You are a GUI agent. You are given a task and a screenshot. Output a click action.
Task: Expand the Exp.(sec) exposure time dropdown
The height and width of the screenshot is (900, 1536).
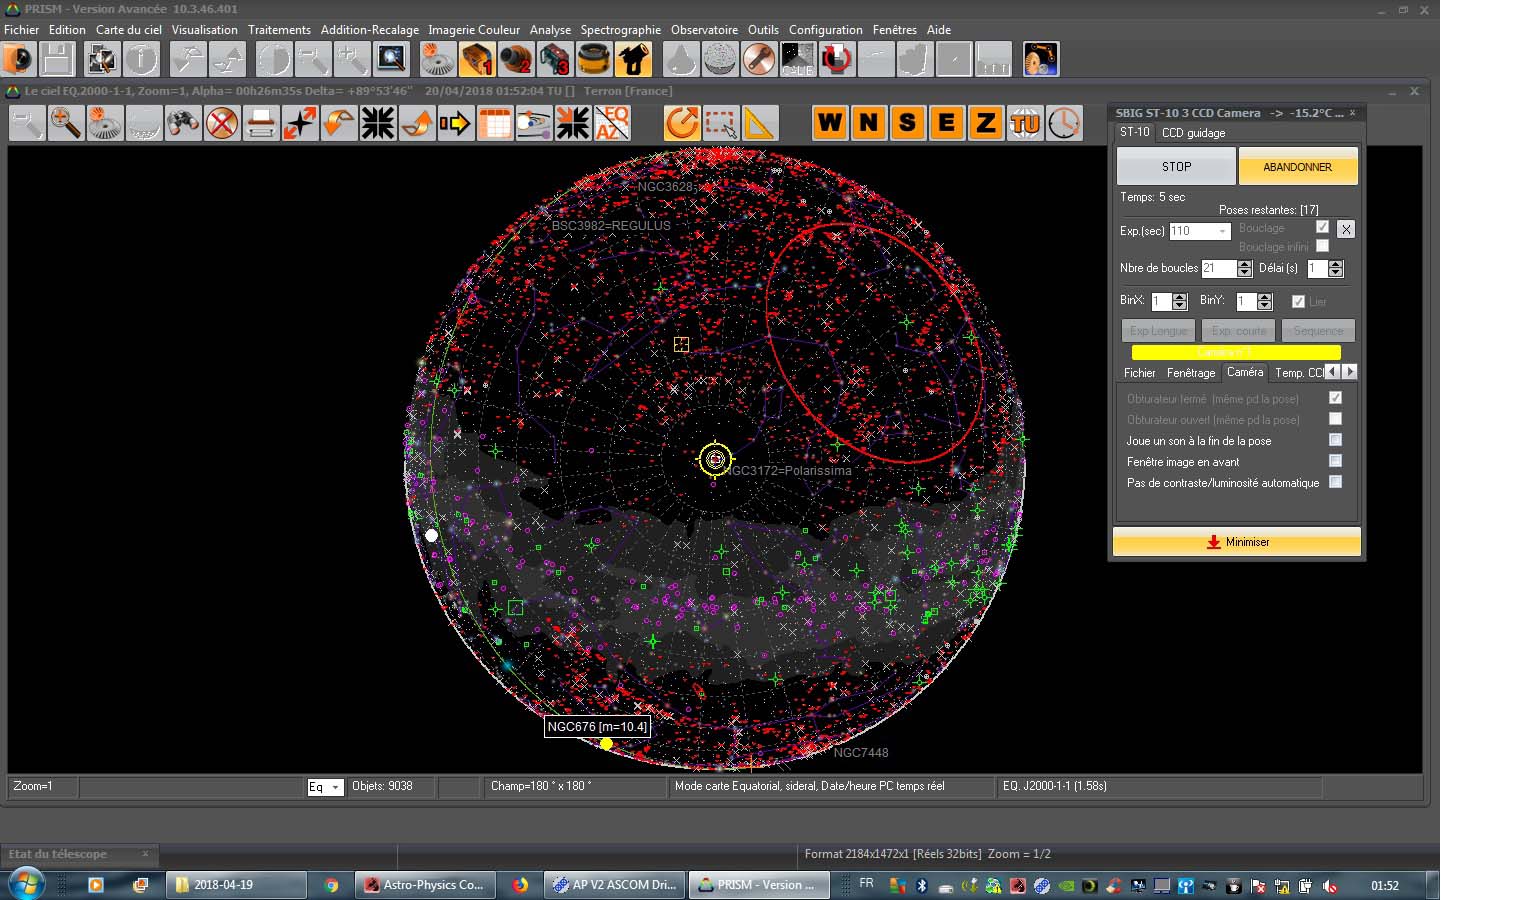[1222, 231]
